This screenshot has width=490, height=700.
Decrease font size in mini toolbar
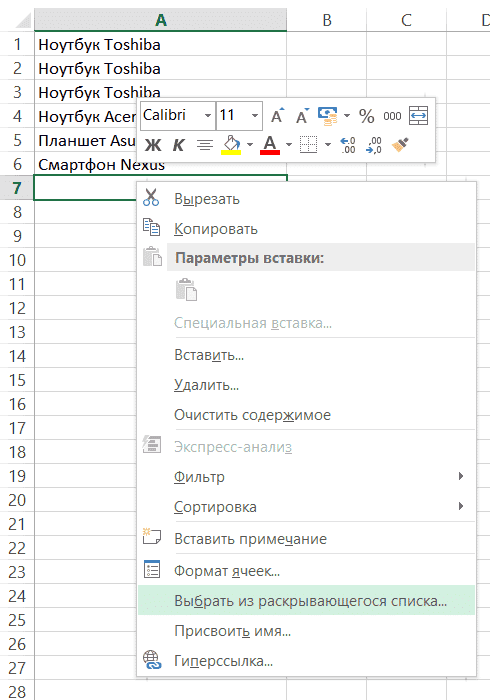pyautogui.click(x=302, y=116)
